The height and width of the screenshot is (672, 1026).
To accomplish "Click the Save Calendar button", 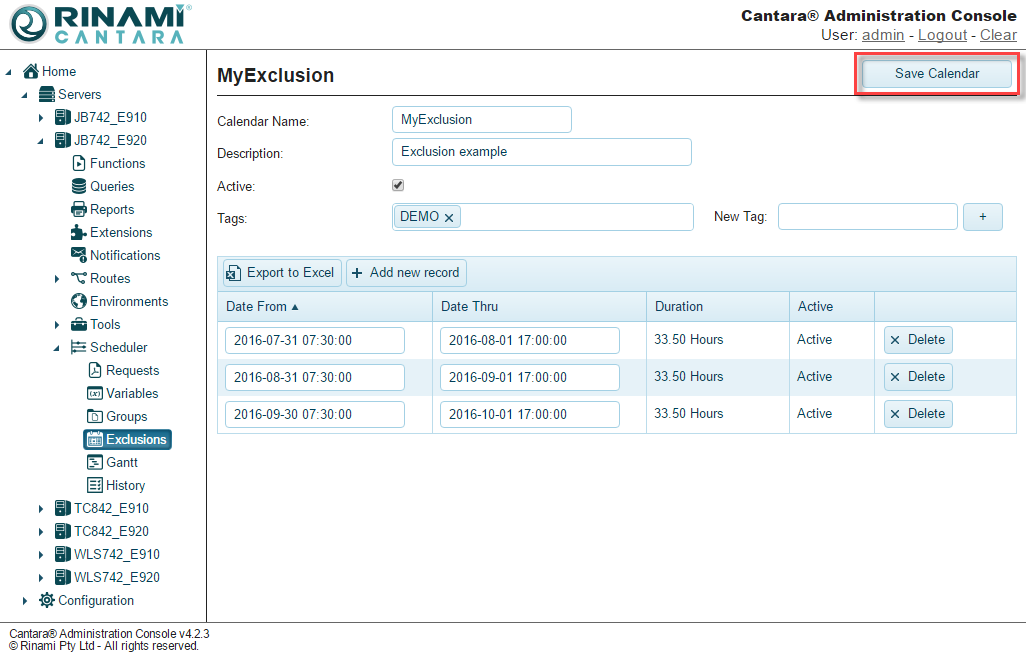I will [x=937, y=74].
